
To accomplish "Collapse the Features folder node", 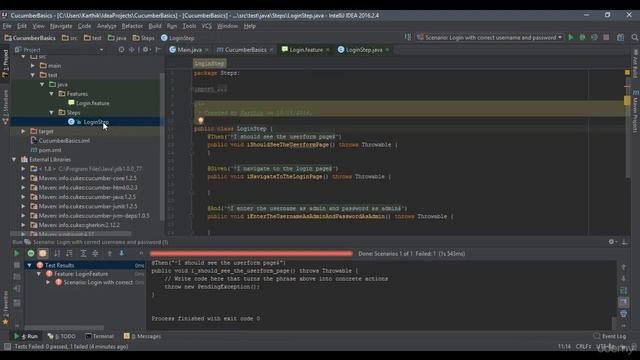I will [x=52, y=94].
